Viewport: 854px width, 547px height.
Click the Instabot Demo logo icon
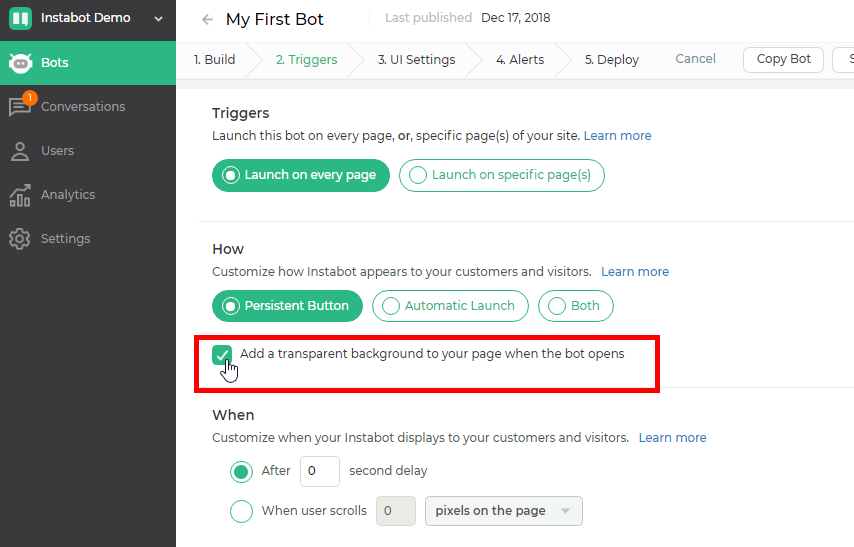(20, 18)
